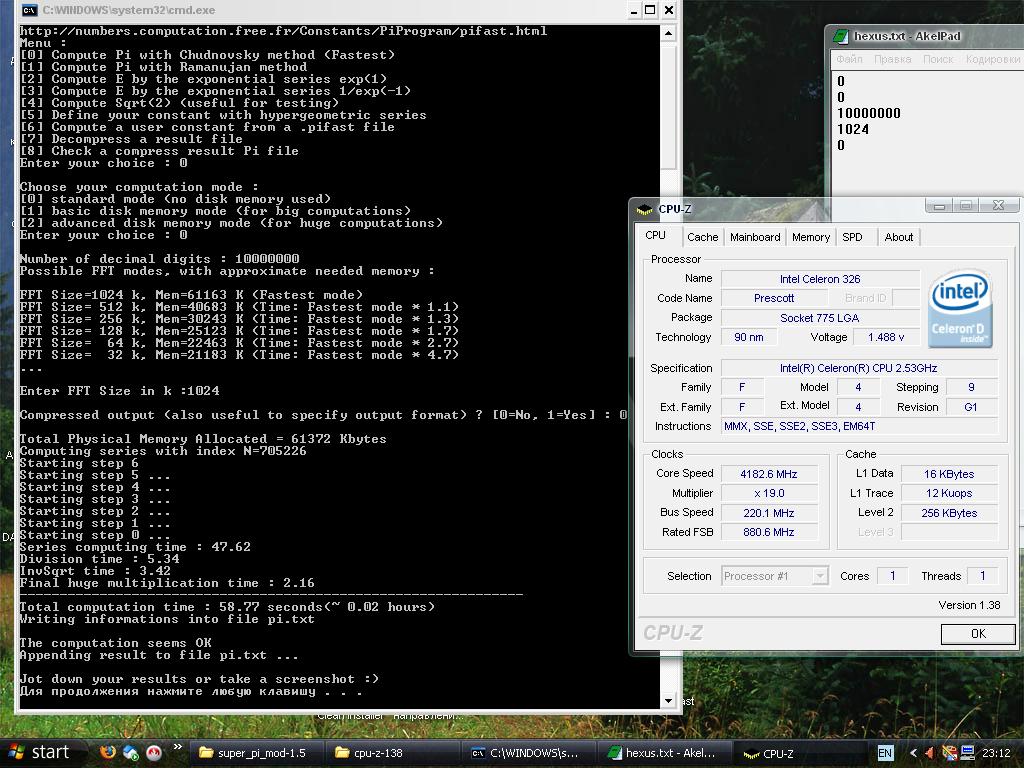This screenshot has height=768, width=1024.
Task: Click the cmd.exe title bar icon
Action: [x=29, y=10]
